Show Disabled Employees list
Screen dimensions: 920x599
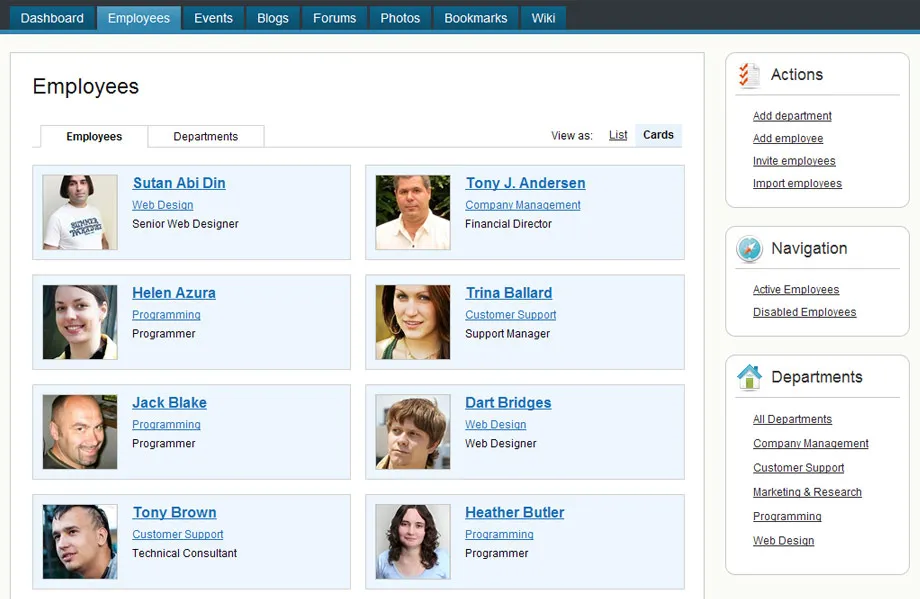(x=804, y=312)
